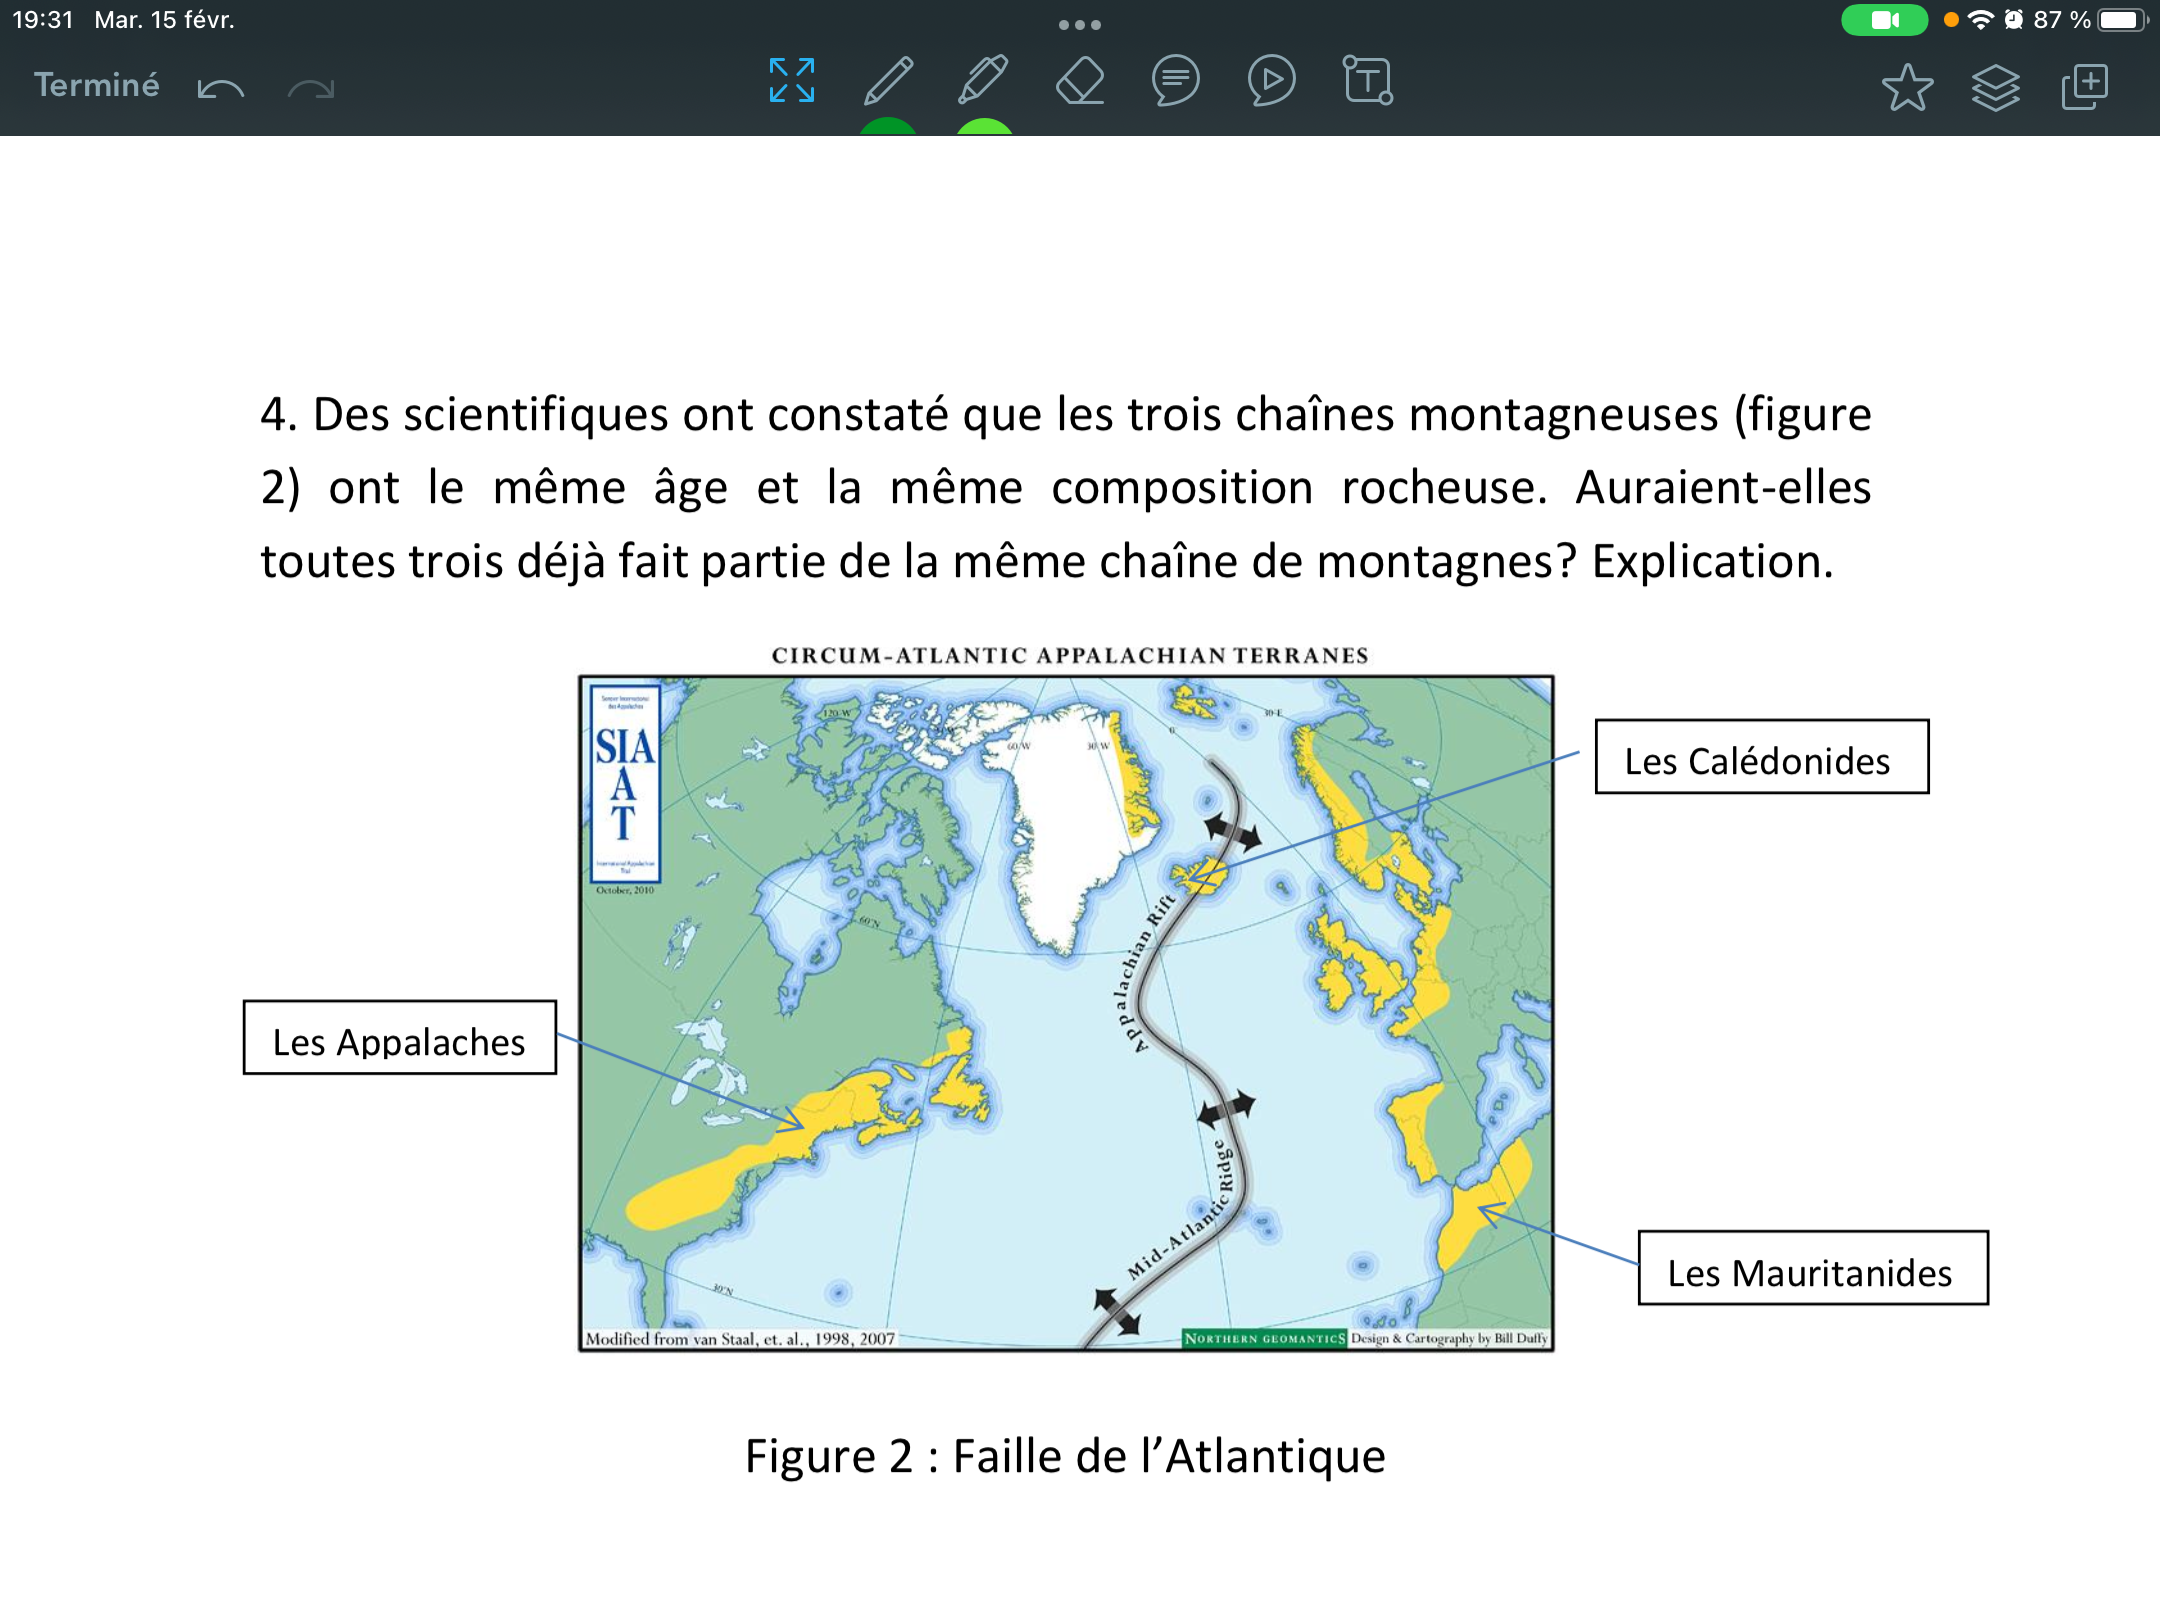
Task: Insert a text box annotation
Action: [x=1367, y=81]
